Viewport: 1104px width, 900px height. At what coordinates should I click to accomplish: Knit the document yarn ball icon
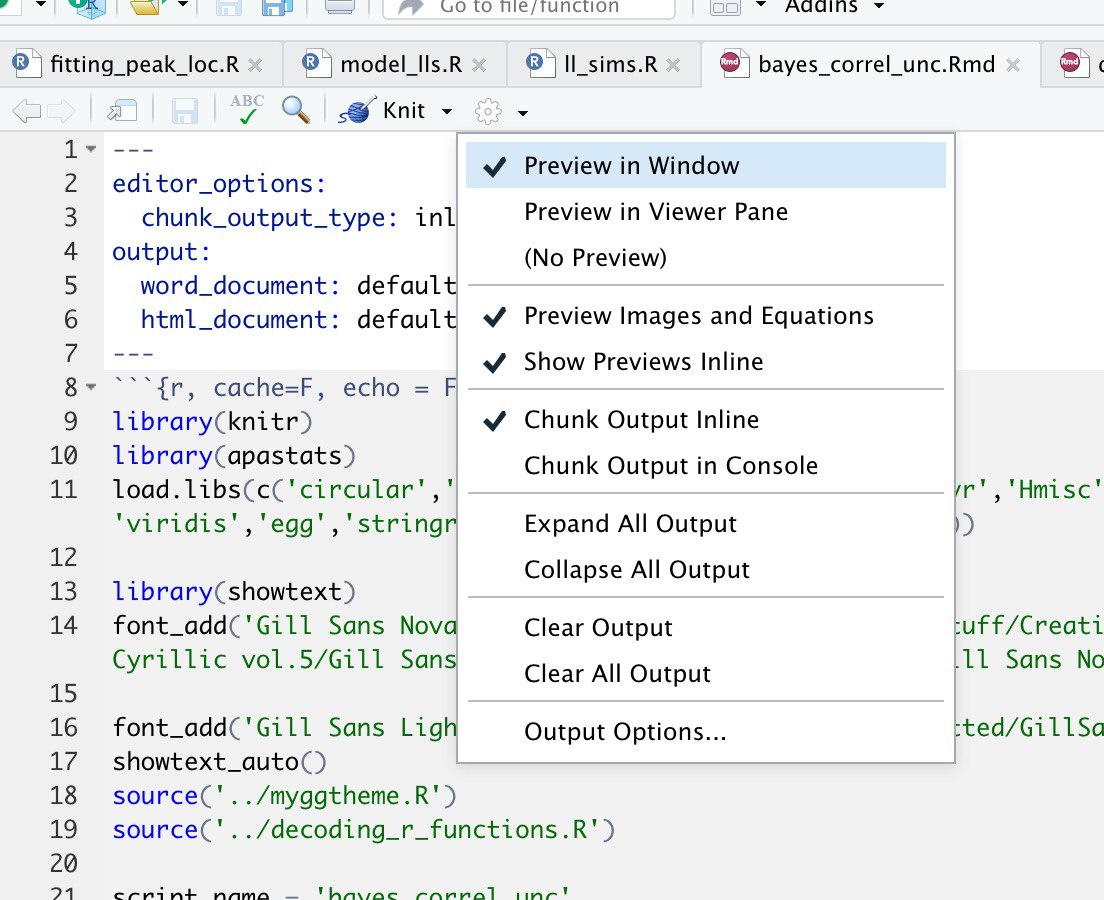click(x=357, y=111)
